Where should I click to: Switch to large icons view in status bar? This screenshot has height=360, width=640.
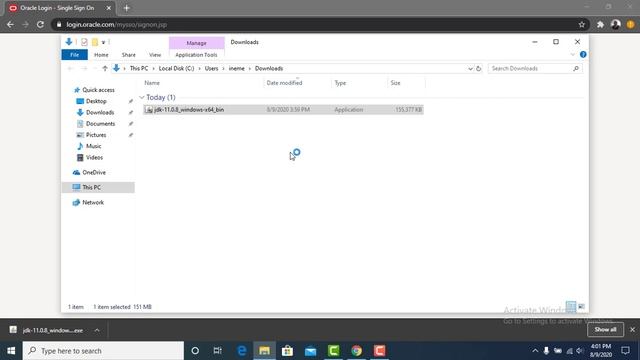582,307
